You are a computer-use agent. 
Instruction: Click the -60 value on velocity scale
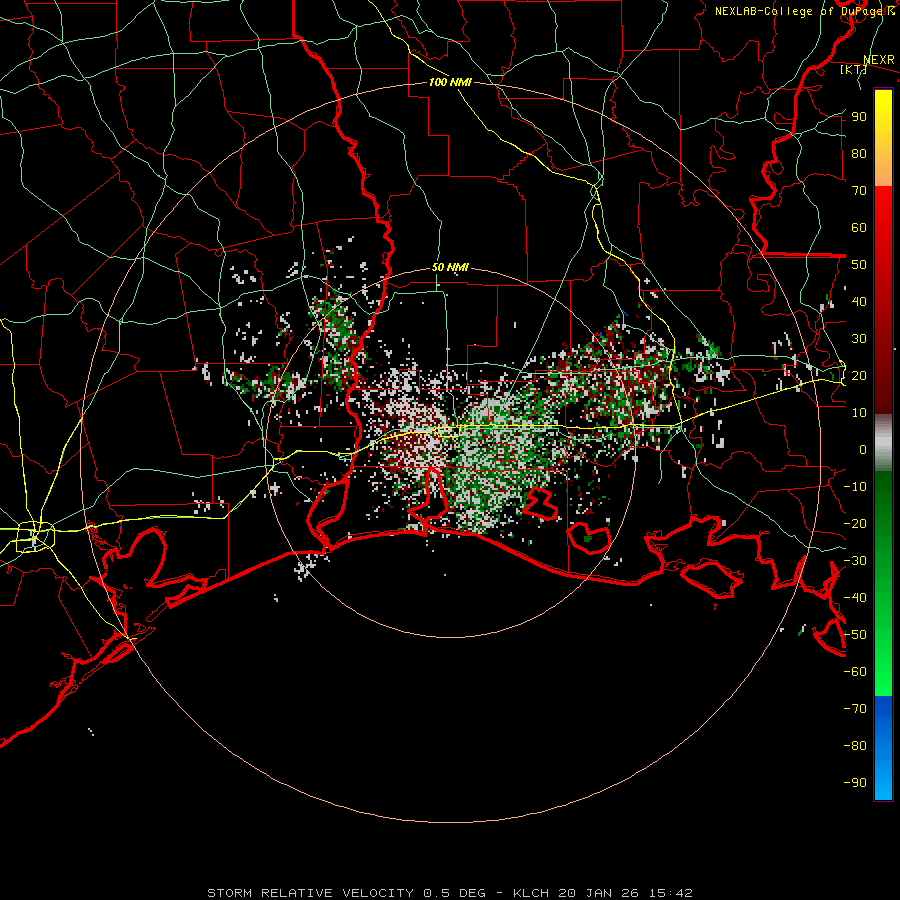point(855,672)
